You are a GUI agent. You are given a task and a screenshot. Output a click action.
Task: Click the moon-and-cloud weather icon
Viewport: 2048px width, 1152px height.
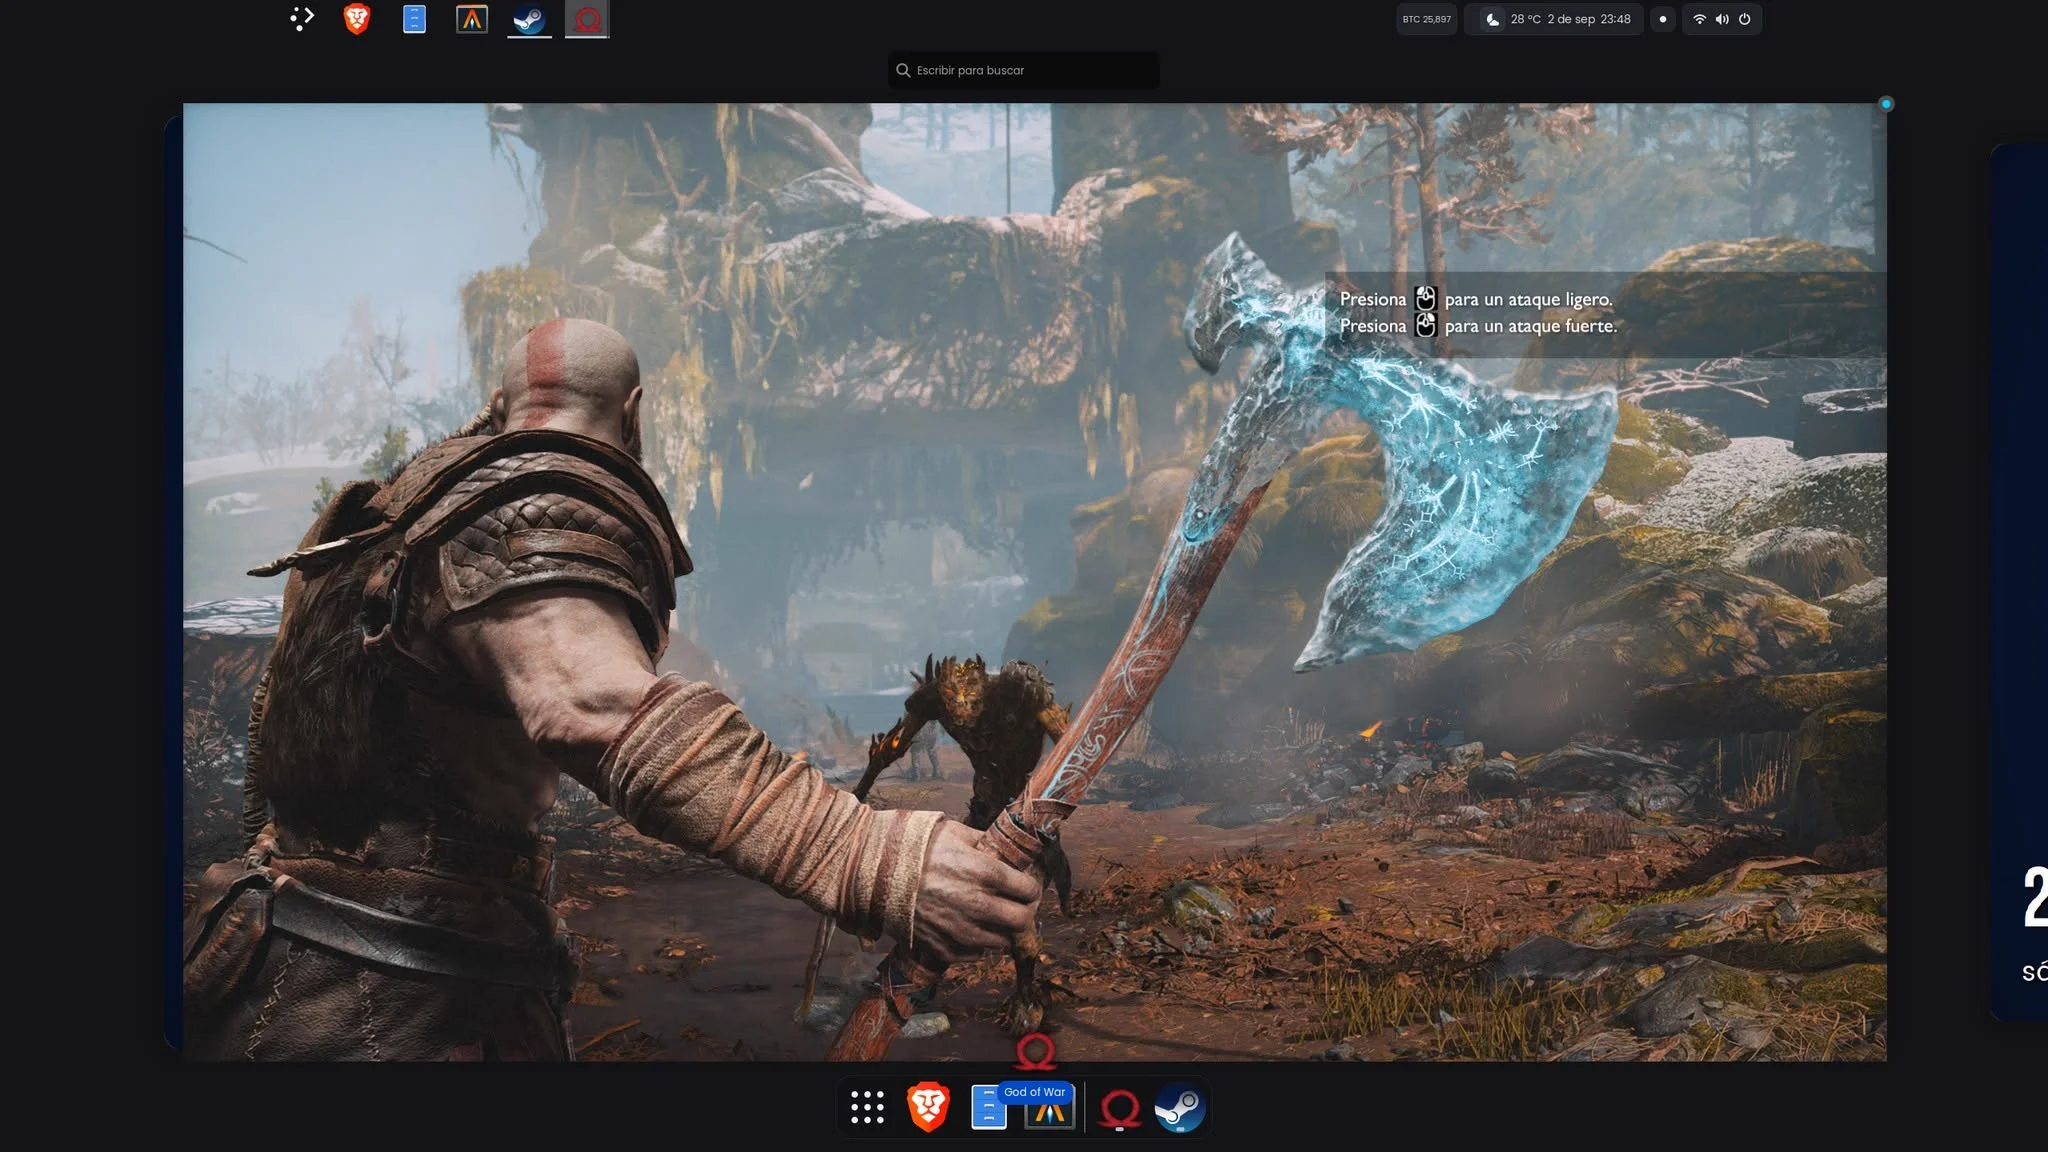click(1492, 19)
